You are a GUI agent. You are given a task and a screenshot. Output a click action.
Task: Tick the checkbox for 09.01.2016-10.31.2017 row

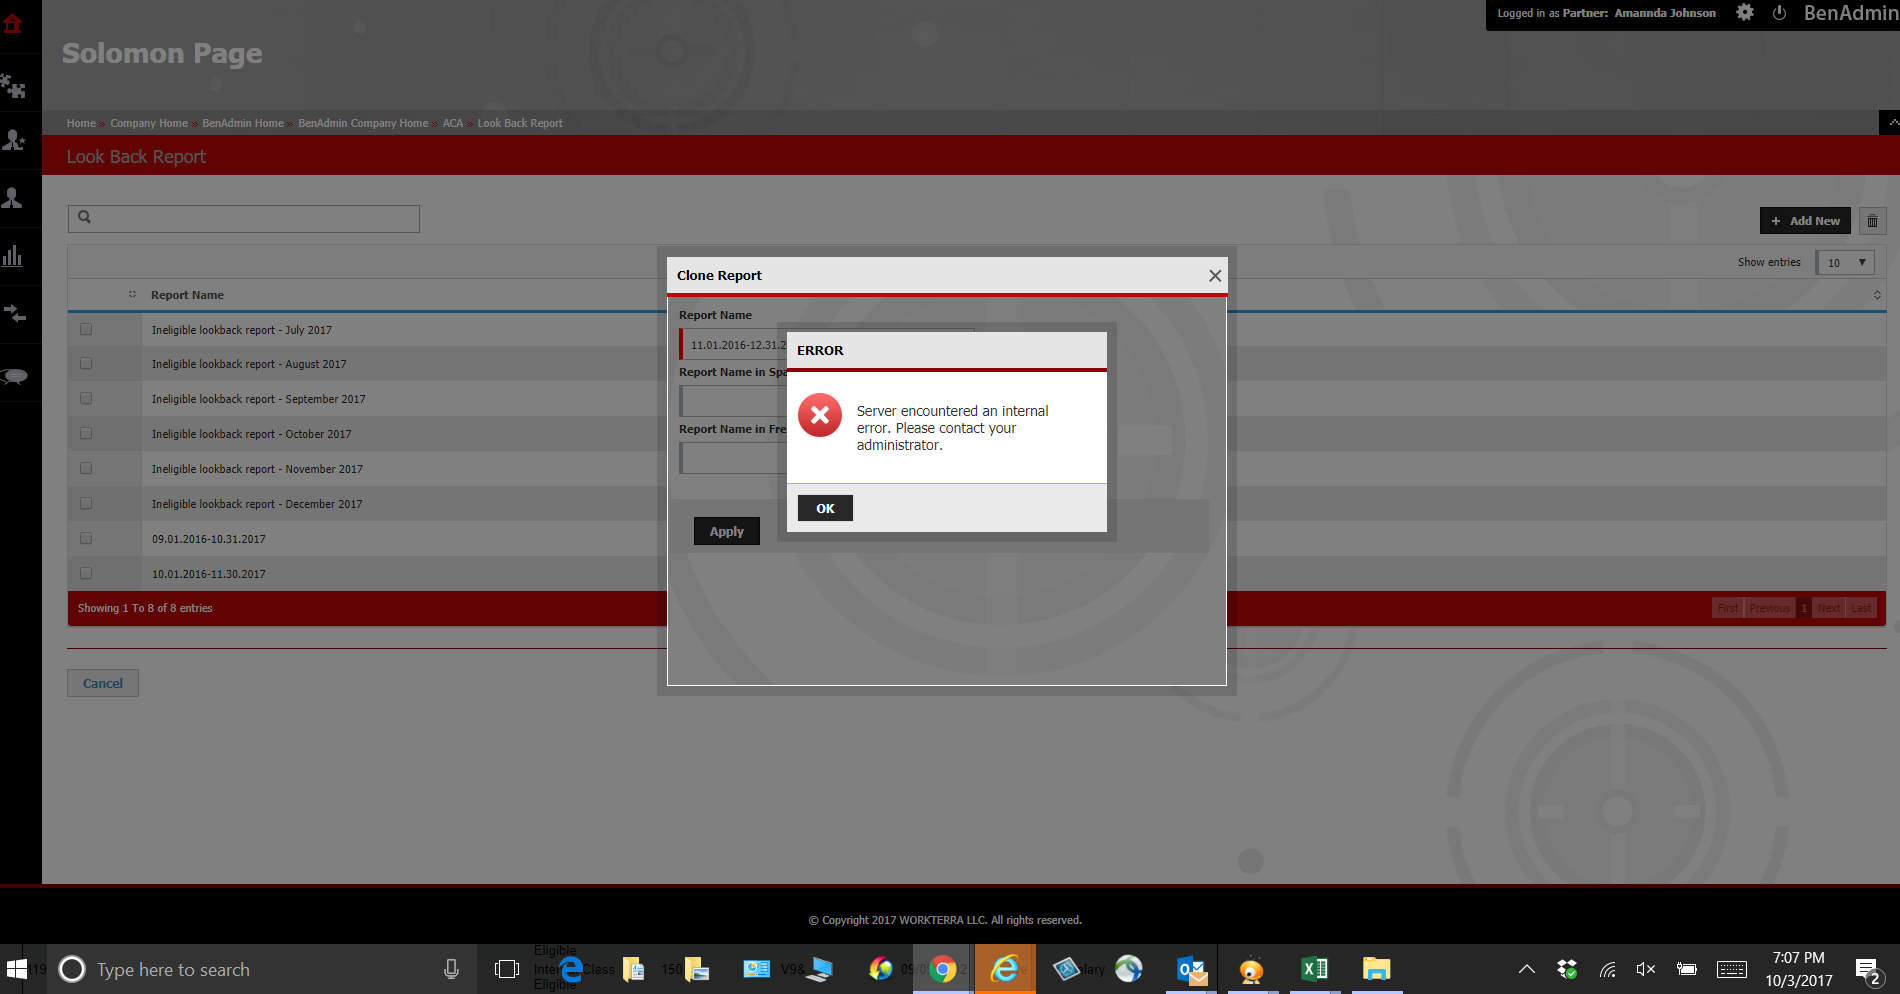(x=86, y=537)
